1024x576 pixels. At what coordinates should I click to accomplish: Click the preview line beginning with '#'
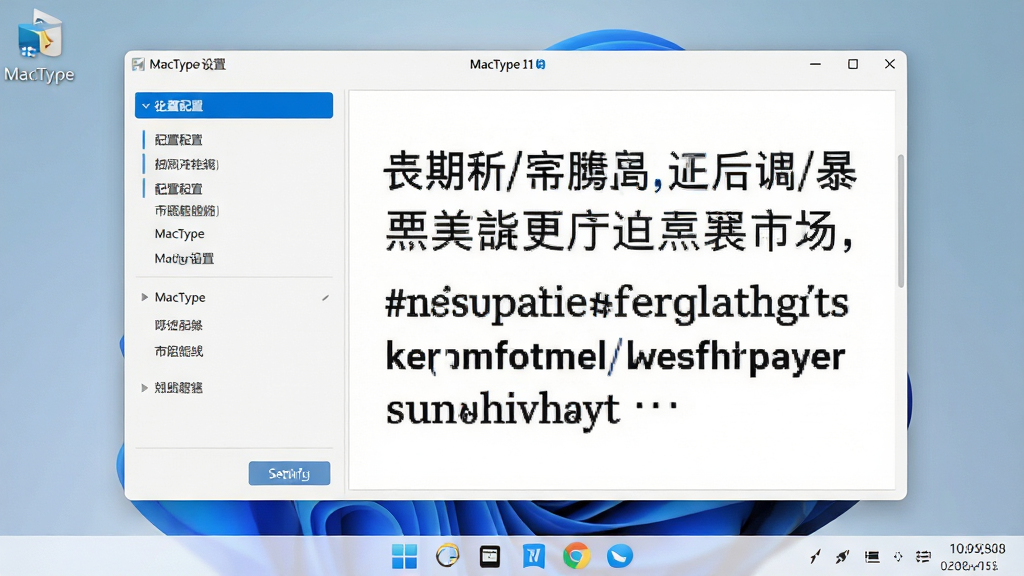point(616,304)
